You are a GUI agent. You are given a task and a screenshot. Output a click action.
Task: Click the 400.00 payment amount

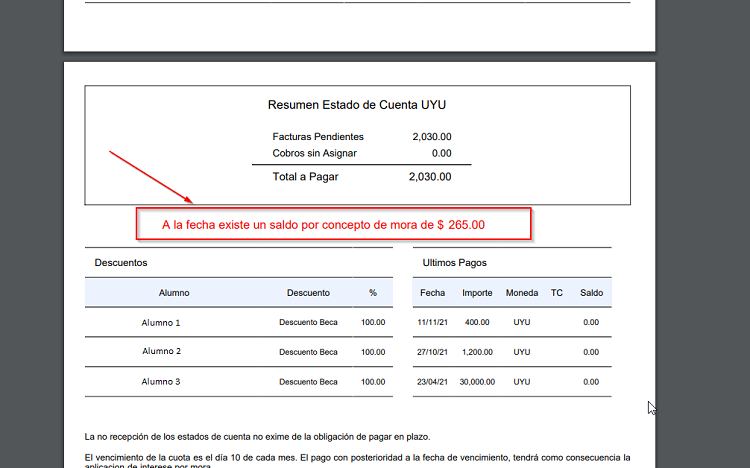point(477,323)
